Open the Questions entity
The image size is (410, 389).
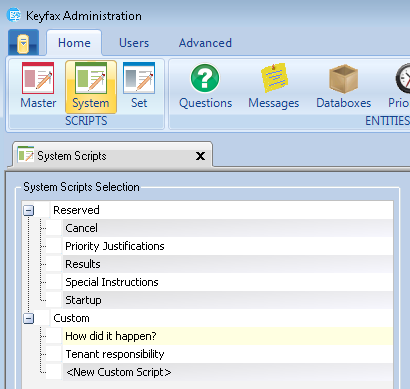click(205, 87)
